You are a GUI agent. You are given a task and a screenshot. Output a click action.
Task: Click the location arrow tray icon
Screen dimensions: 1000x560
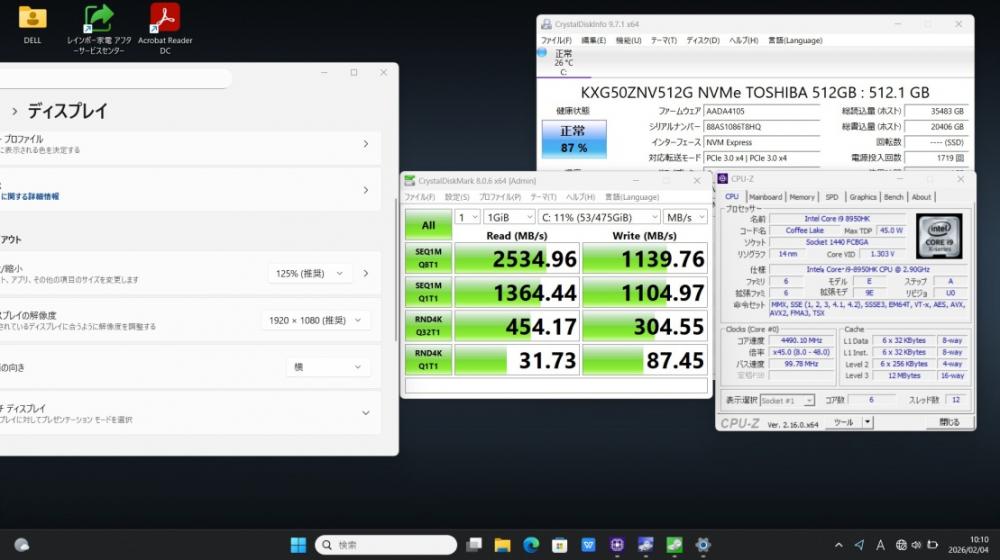[860, 545]
